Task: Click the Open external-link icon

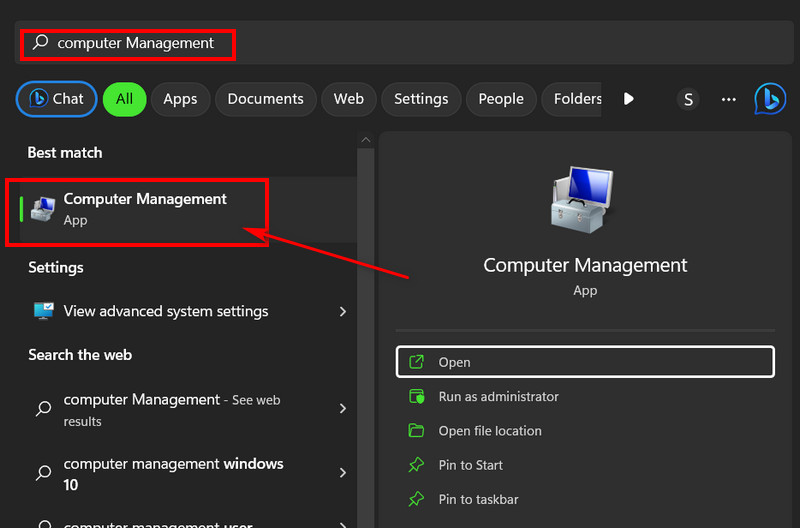Action: (x=416, y=362)
